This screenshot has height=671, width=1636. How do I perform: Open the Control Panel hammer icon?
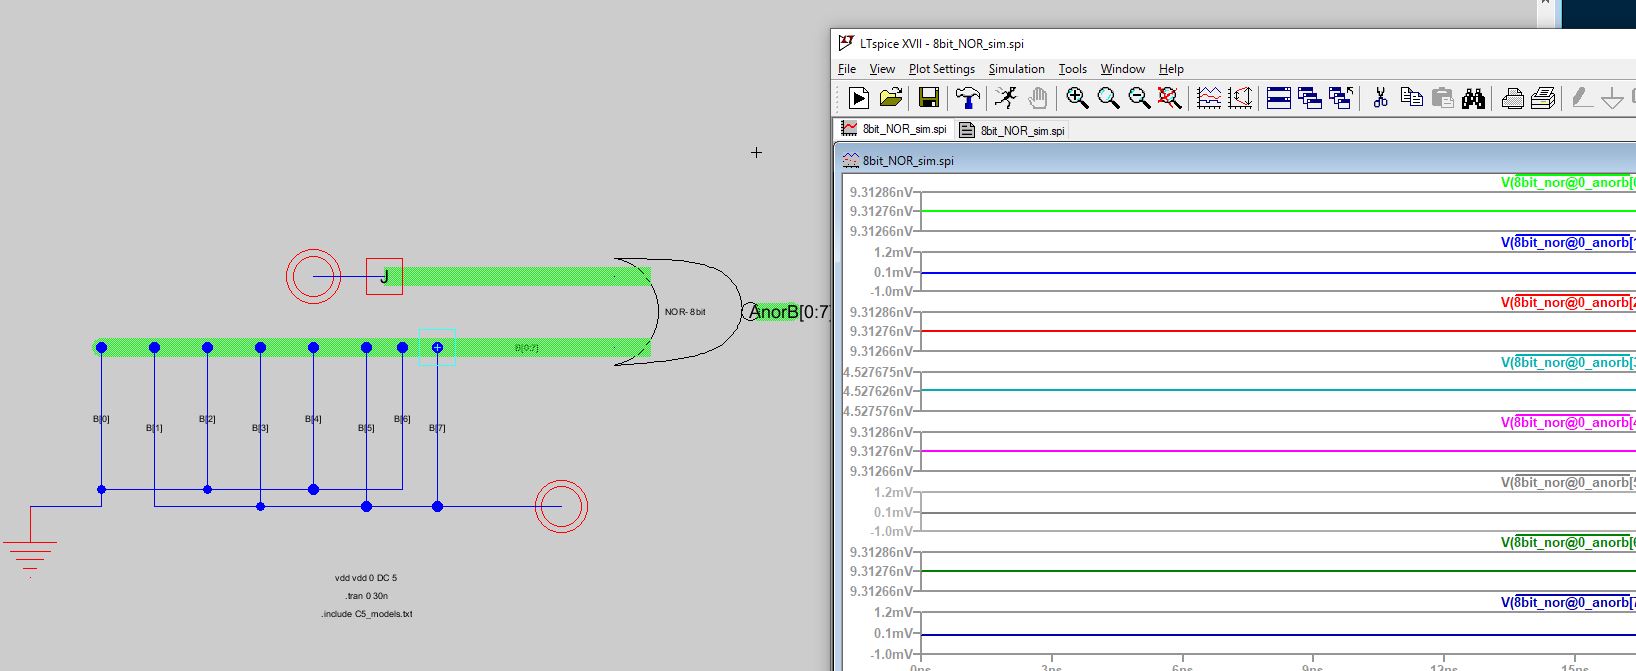[967, 98]
